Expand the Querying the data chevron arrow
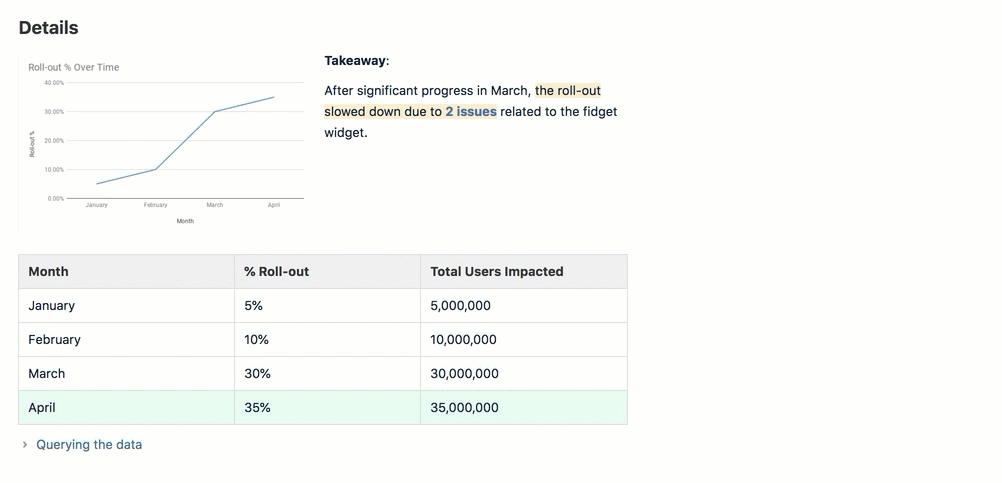 25,445
